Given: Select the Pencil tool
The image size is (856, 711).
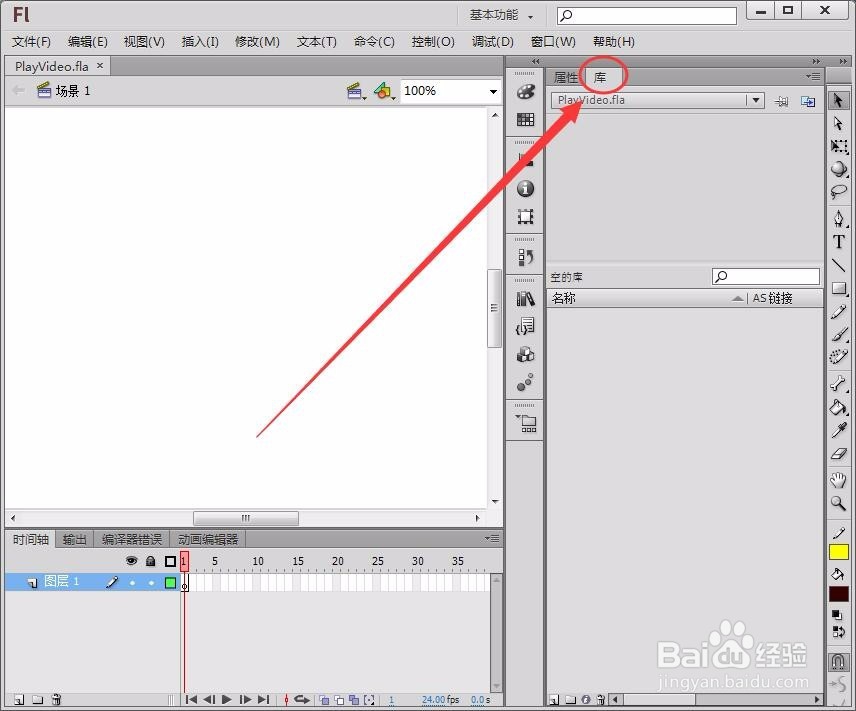Looking at the screenshot, I should [839, 311].
